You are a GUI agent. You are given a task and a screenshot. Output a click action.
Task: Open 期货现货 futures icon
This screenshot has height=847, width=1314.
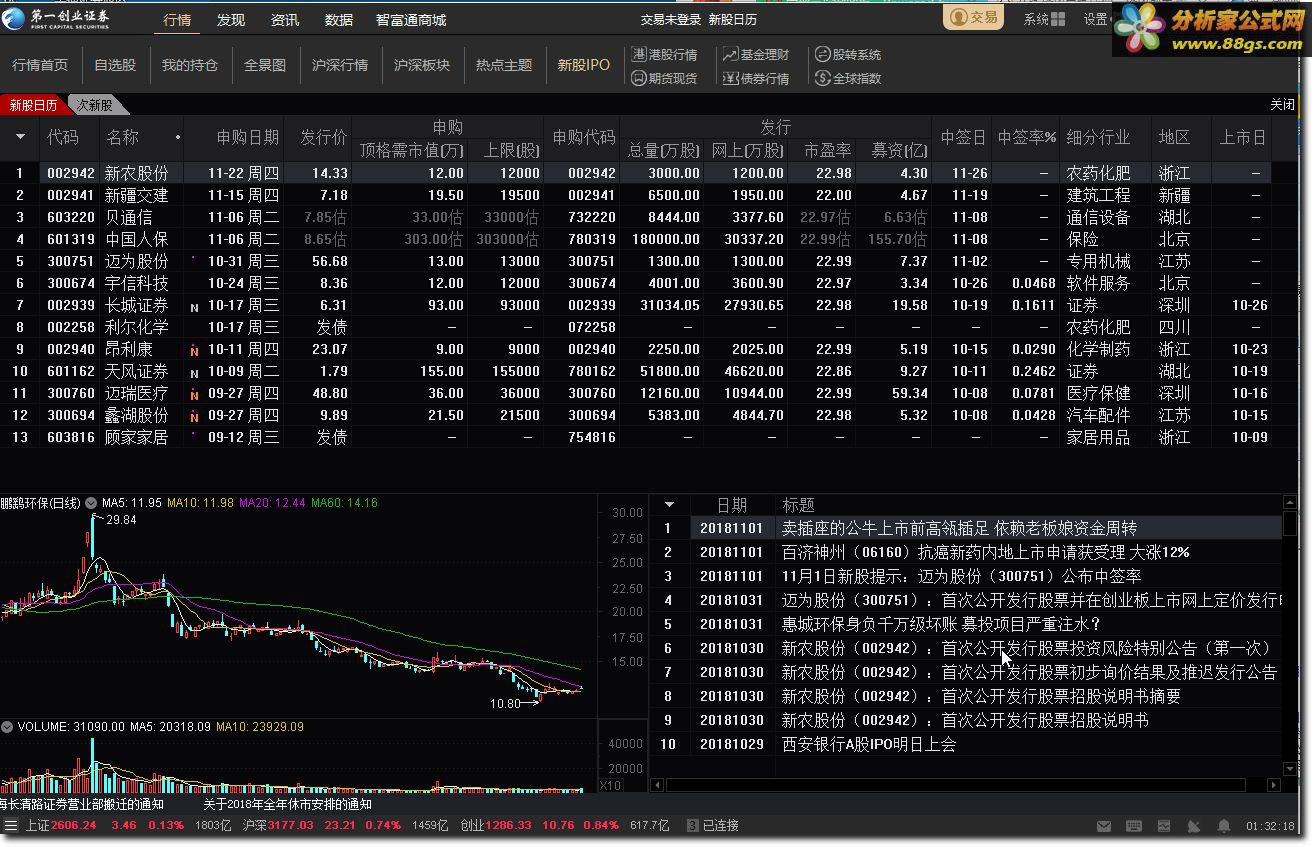click(x=640, y=78)
